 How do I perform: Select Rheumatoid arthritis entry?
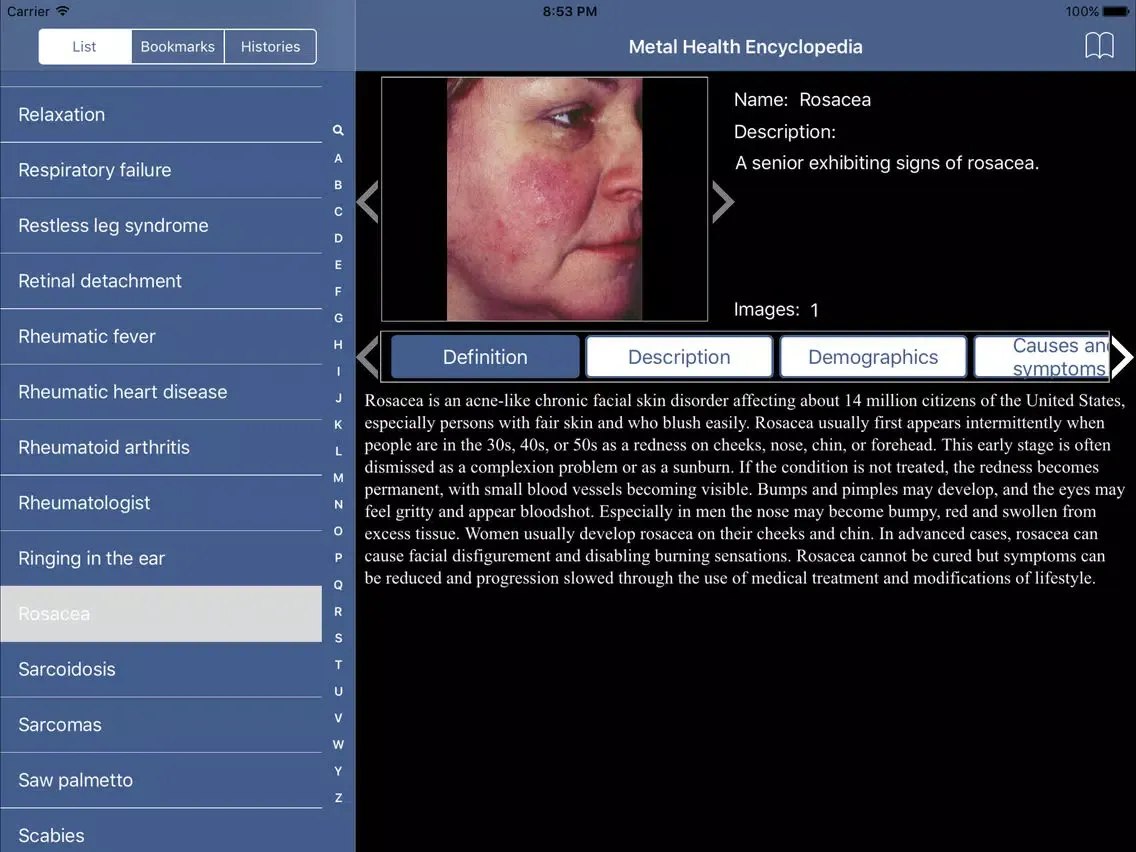(x=161, y=448)
